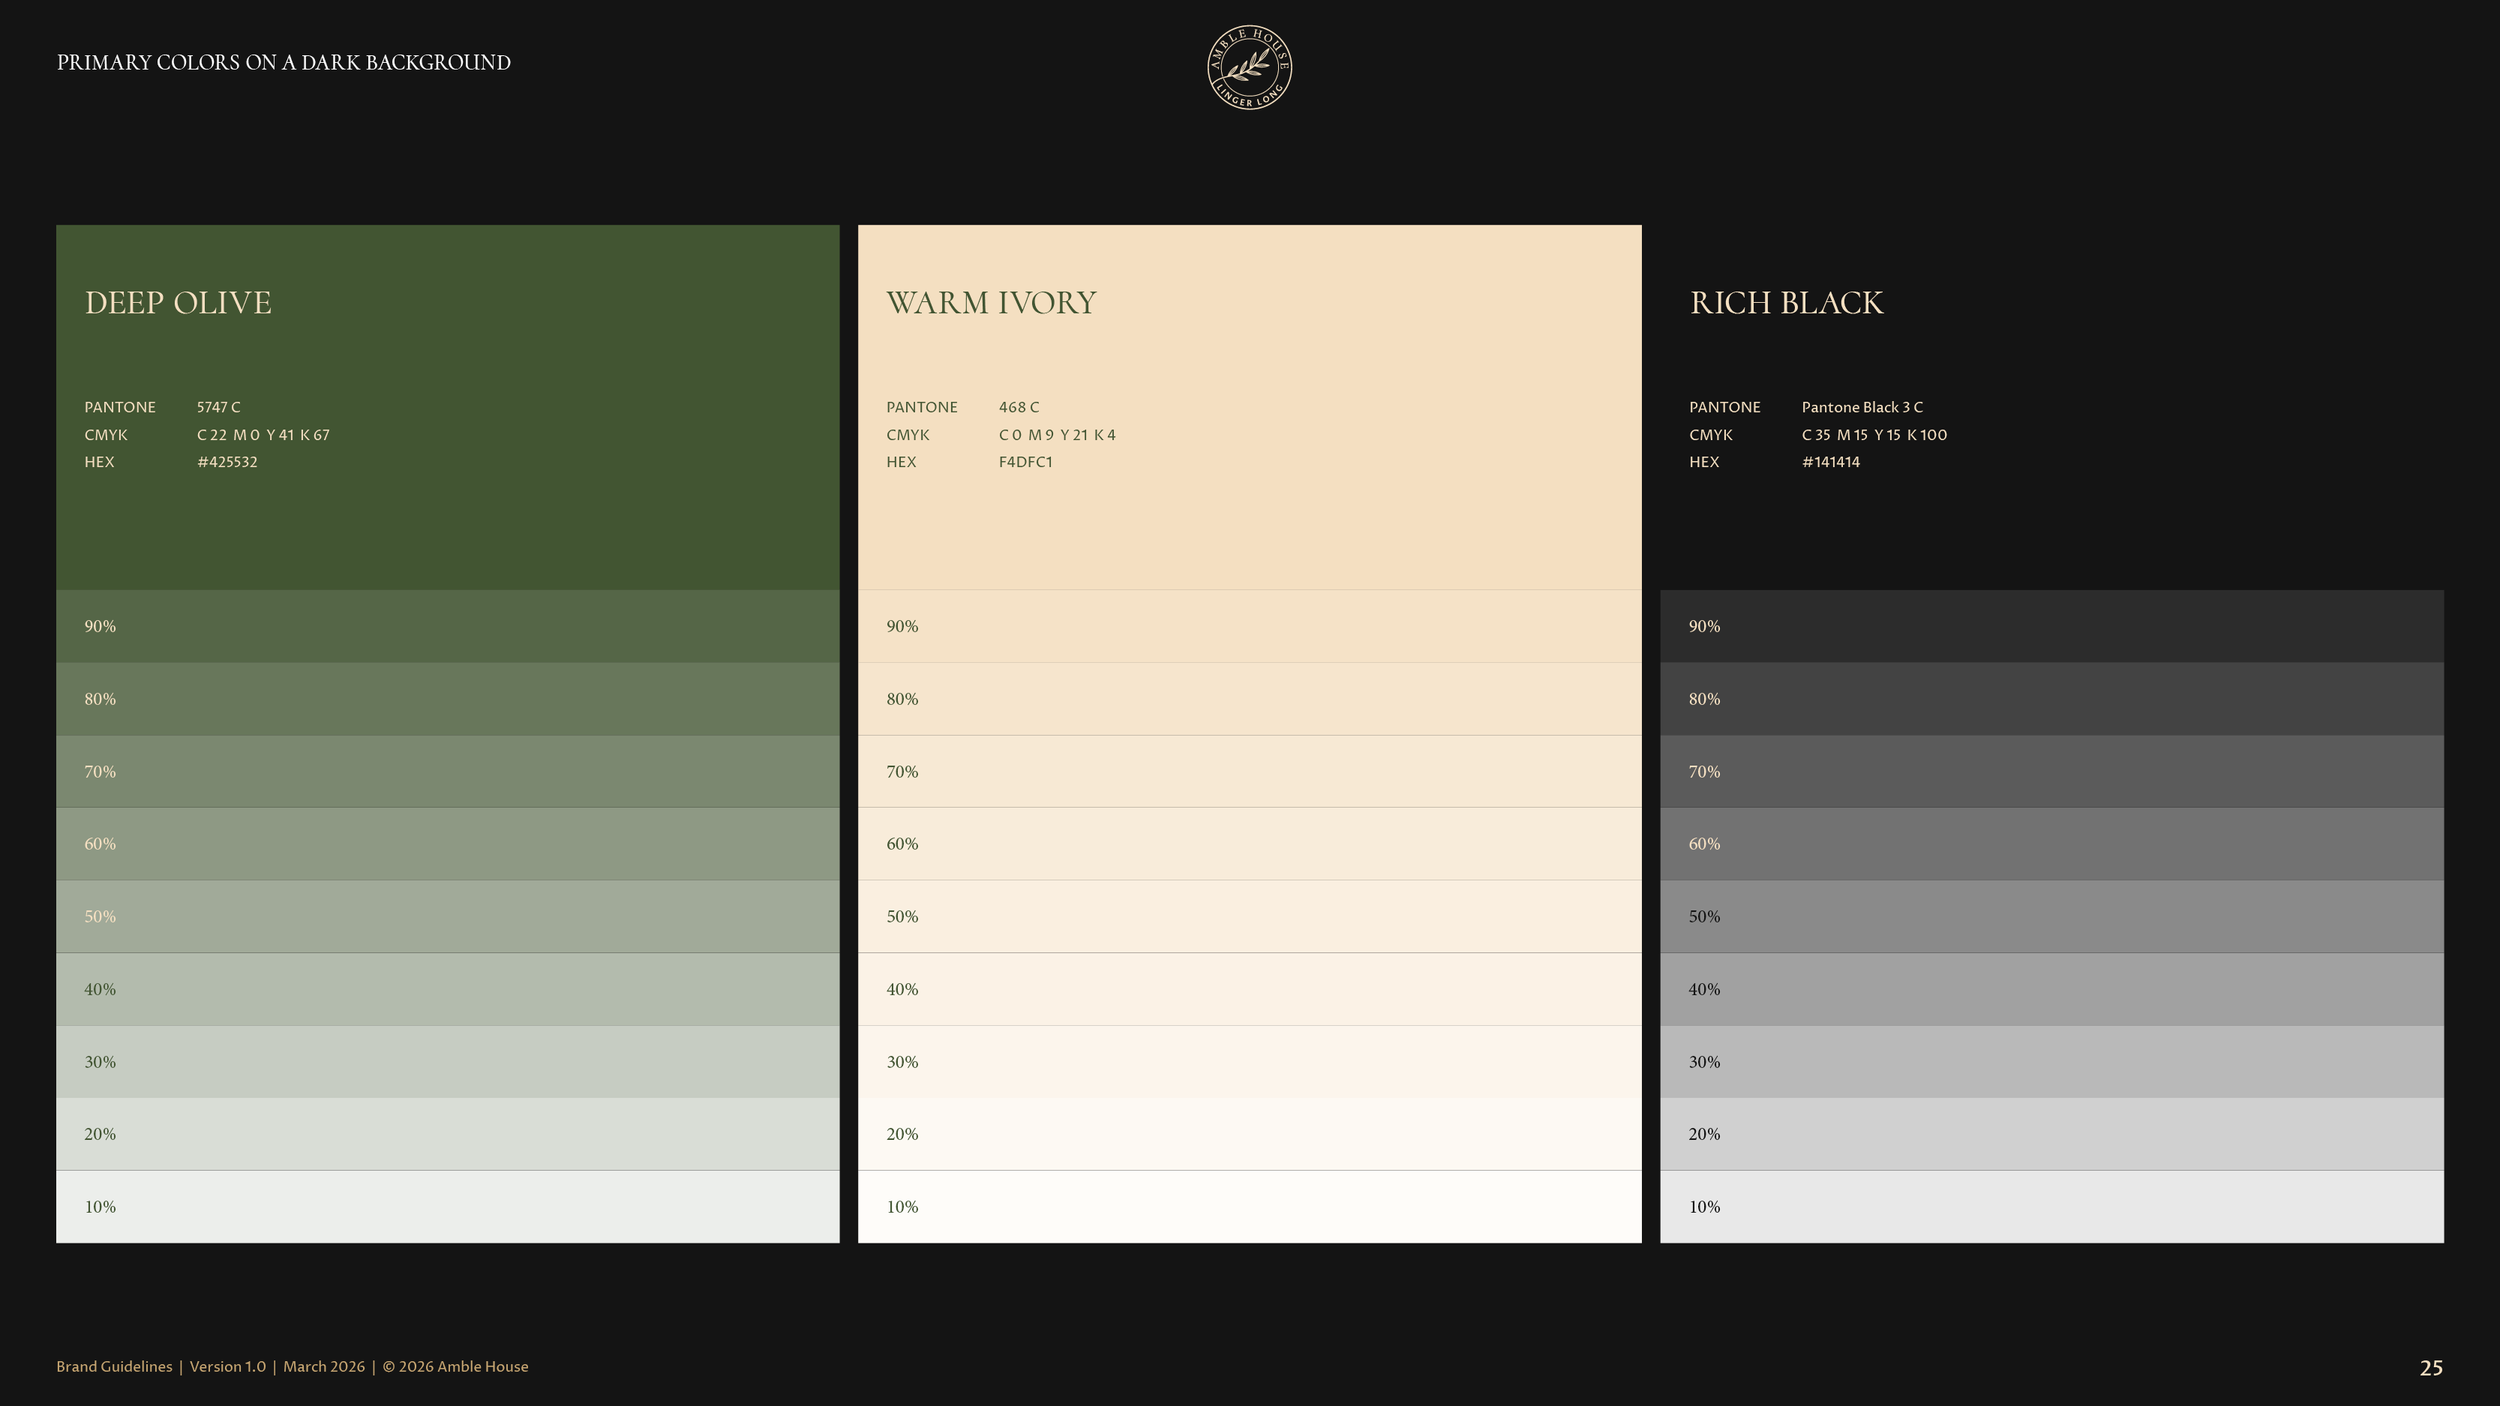The image size is (2500, 1406).
Task: Click the Pantone value 5747 C
Action: 218,407
